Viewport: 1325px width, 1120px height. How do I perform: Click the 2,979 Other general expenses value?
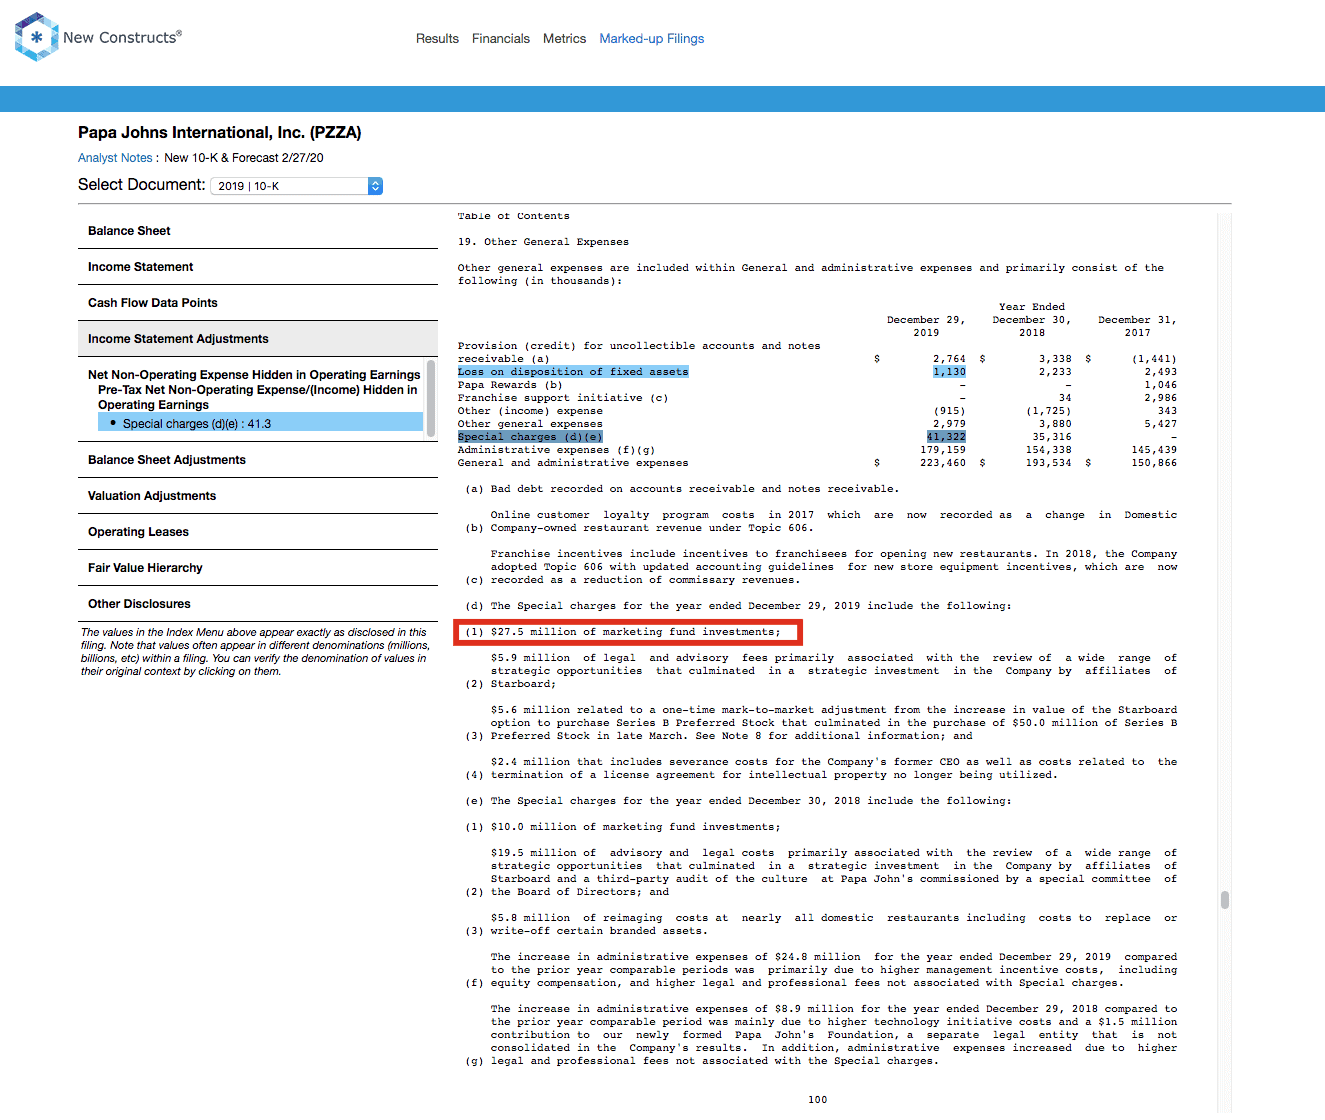point(949,424)
